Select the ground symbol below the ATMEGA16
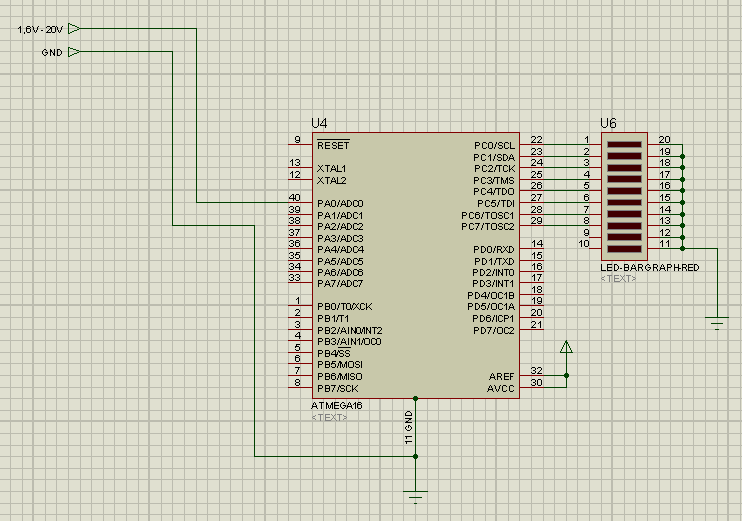This screenshot has height=521, width=742. point(416,492)
